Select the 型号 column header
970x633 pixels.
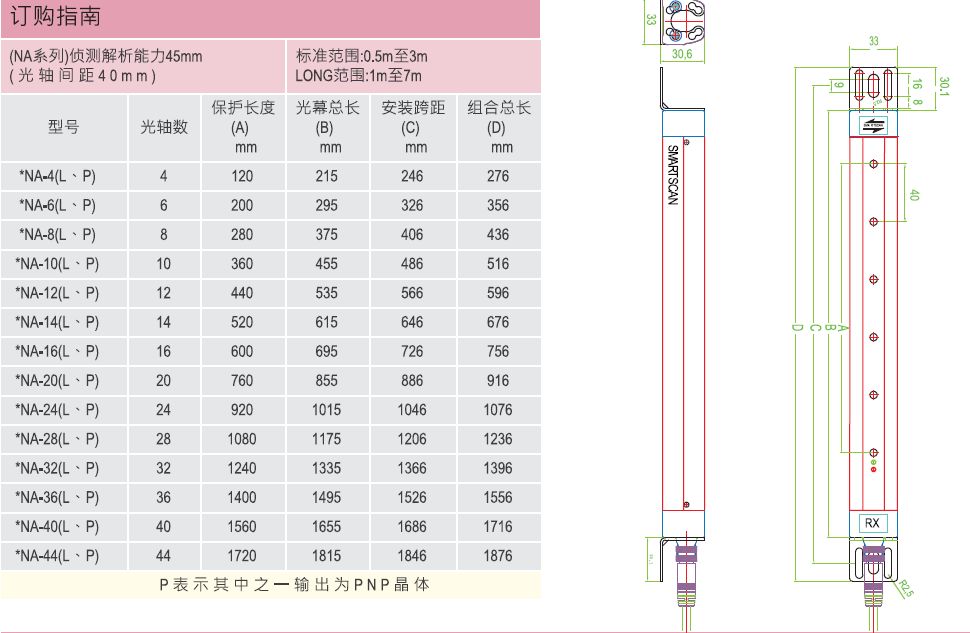click(64, 127)
